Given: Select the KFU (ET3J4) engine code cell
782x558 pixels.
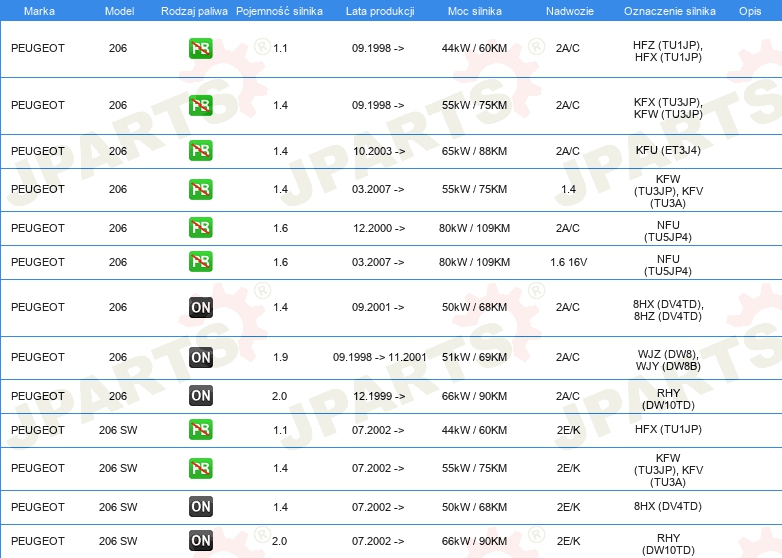Looking at the screenshot, I should point(668,151).
